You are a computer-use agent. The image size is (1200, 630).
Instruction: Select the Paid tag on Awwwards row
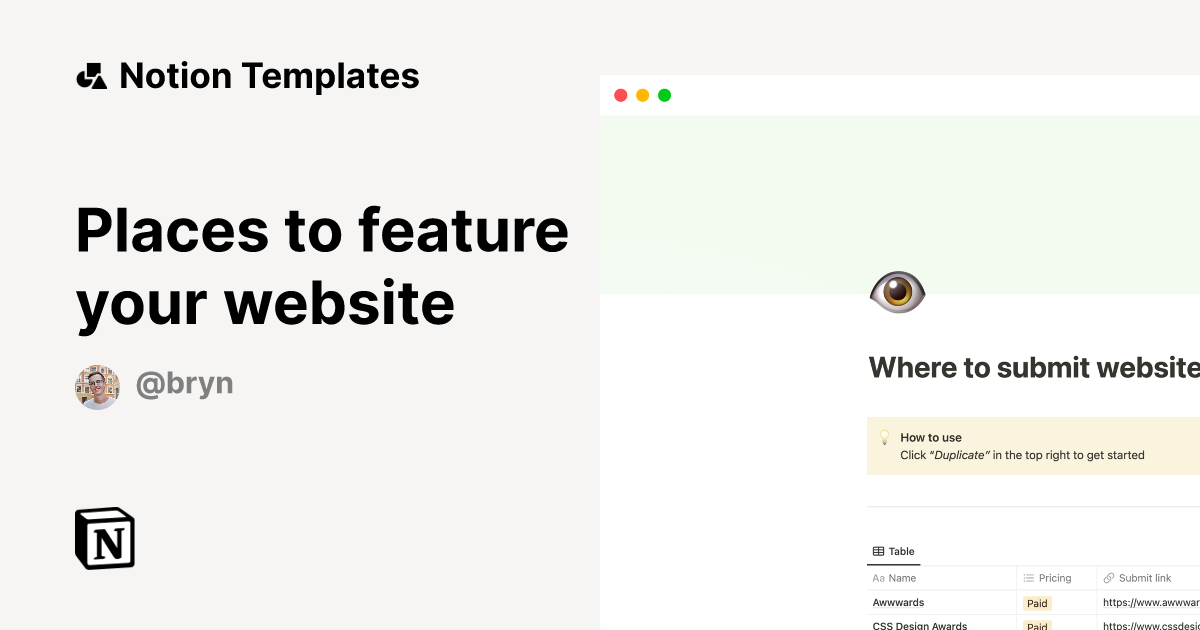tap(1037, 603)
